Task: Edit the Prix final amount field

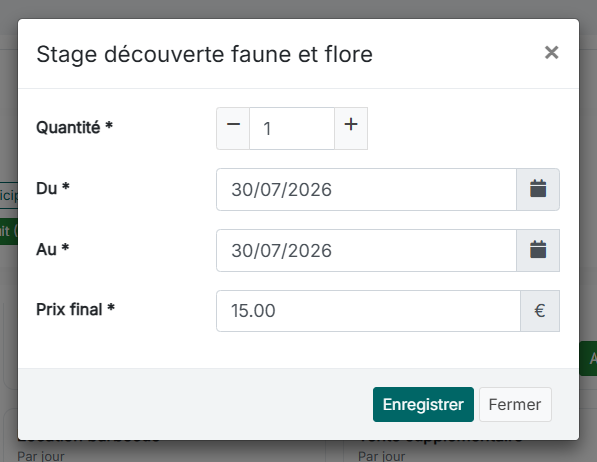Action: 368,311
